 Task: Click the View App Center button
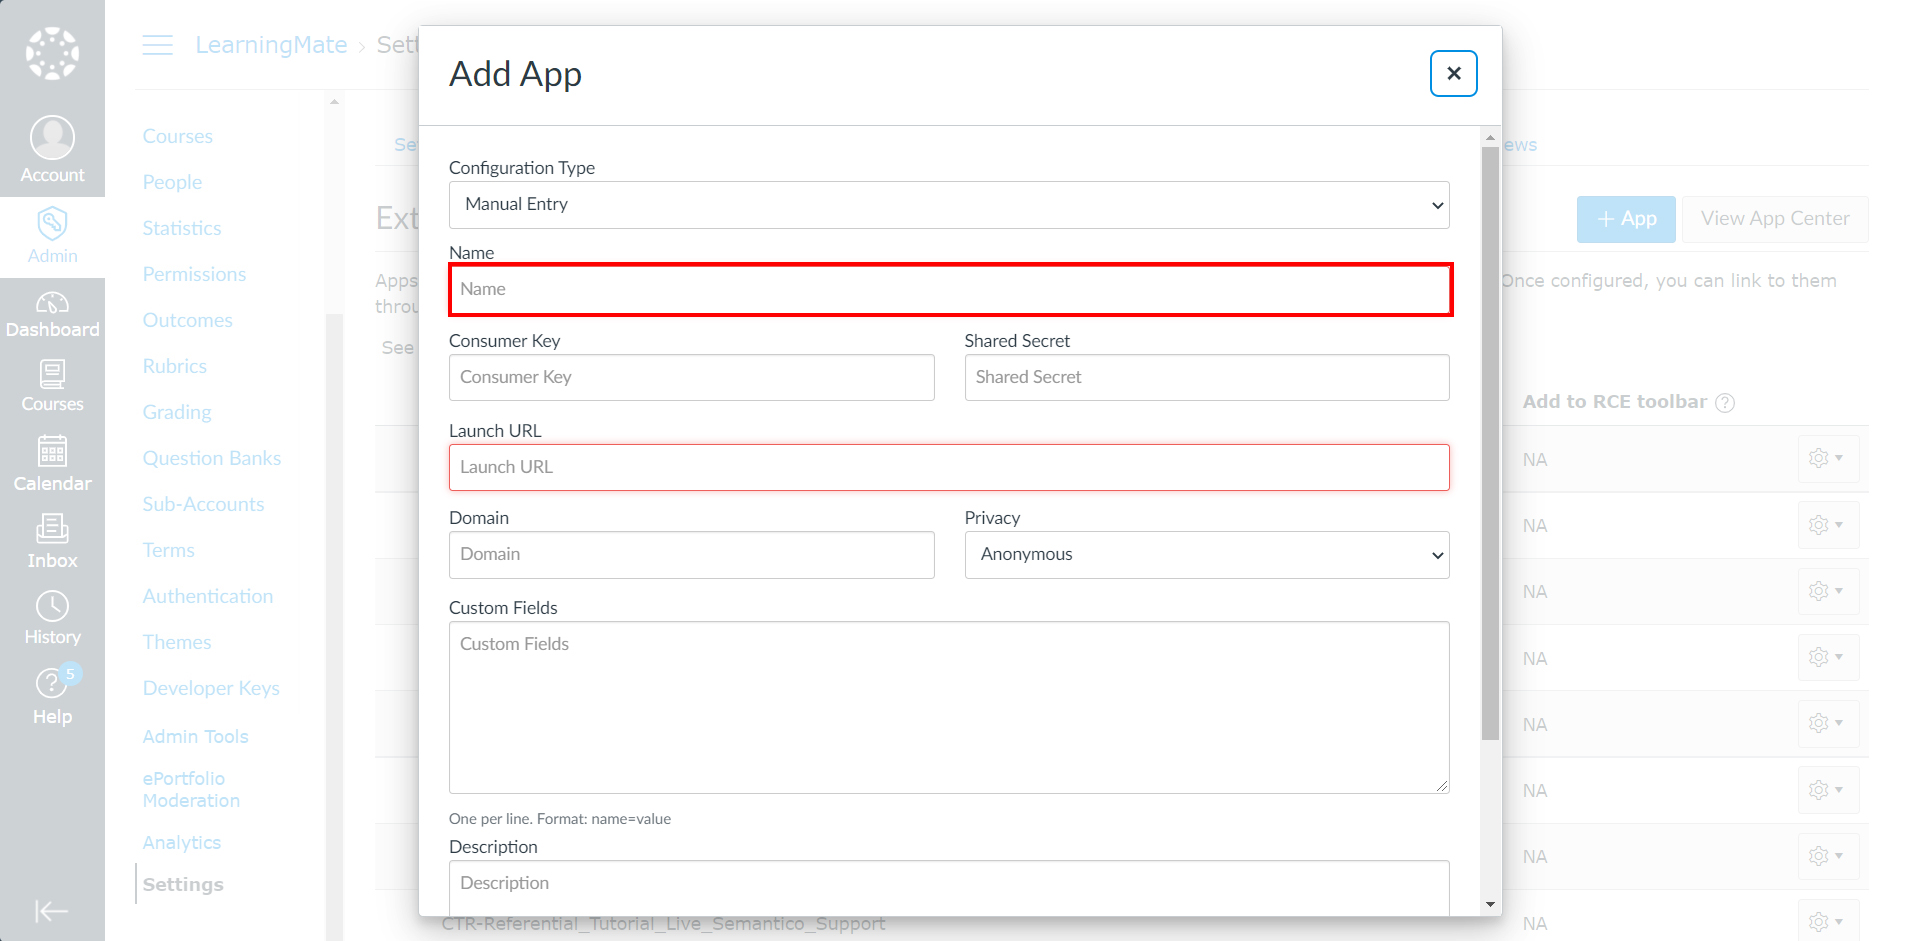(1775, 219)
